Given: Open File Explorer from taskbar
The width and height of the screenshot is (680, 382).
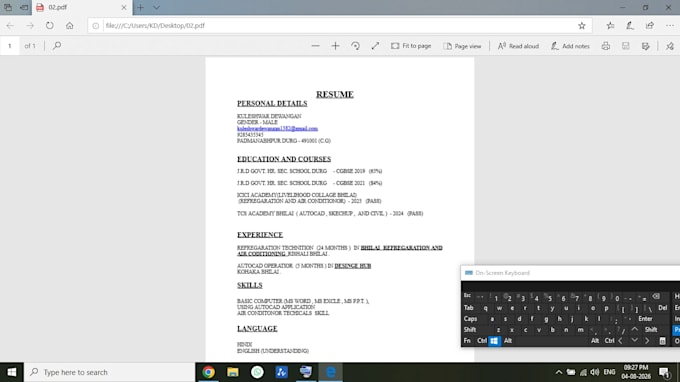Looking at the screenshot, I should click(233, 372).
